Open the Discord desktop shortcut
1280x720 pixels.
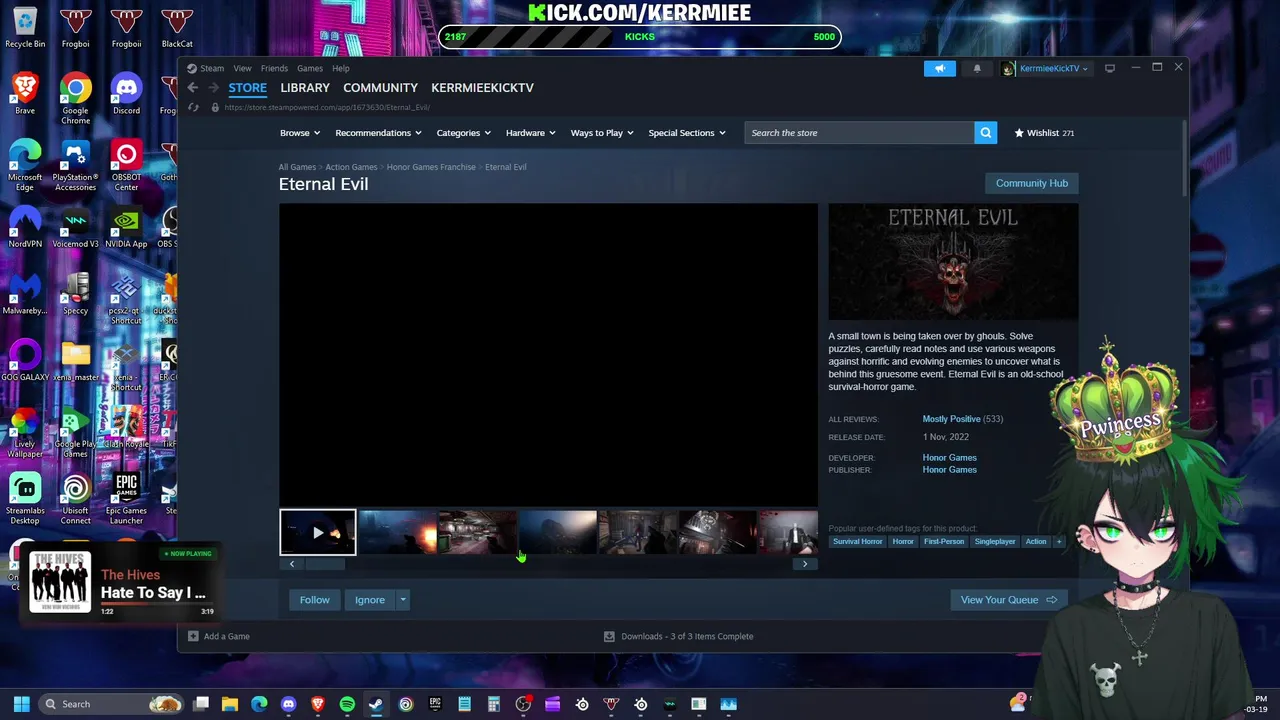point(126,93)
